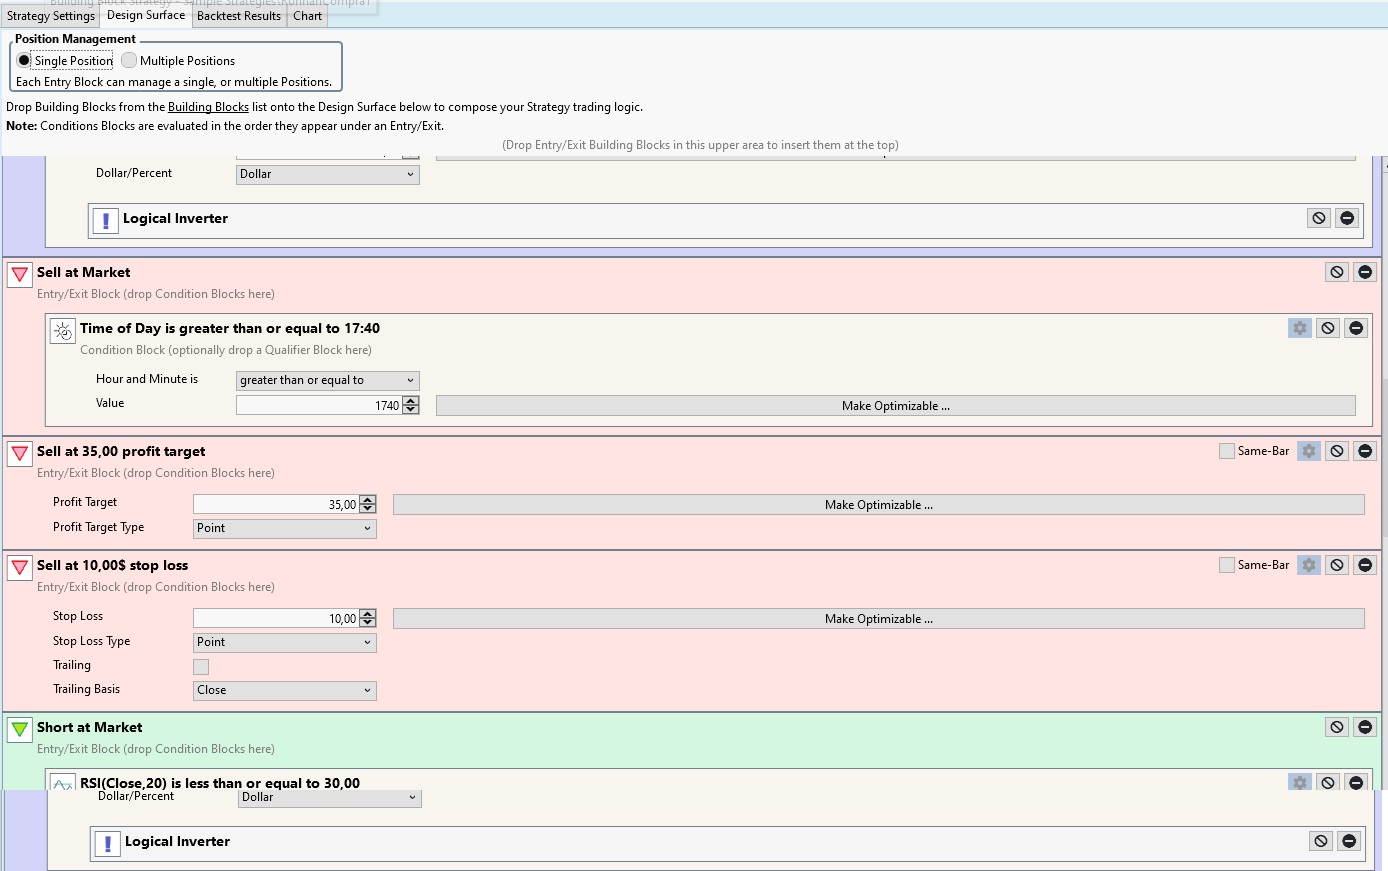Open the Strategy Settings tab
This screenshot has width=1388, height=871.
coord(50,16)
